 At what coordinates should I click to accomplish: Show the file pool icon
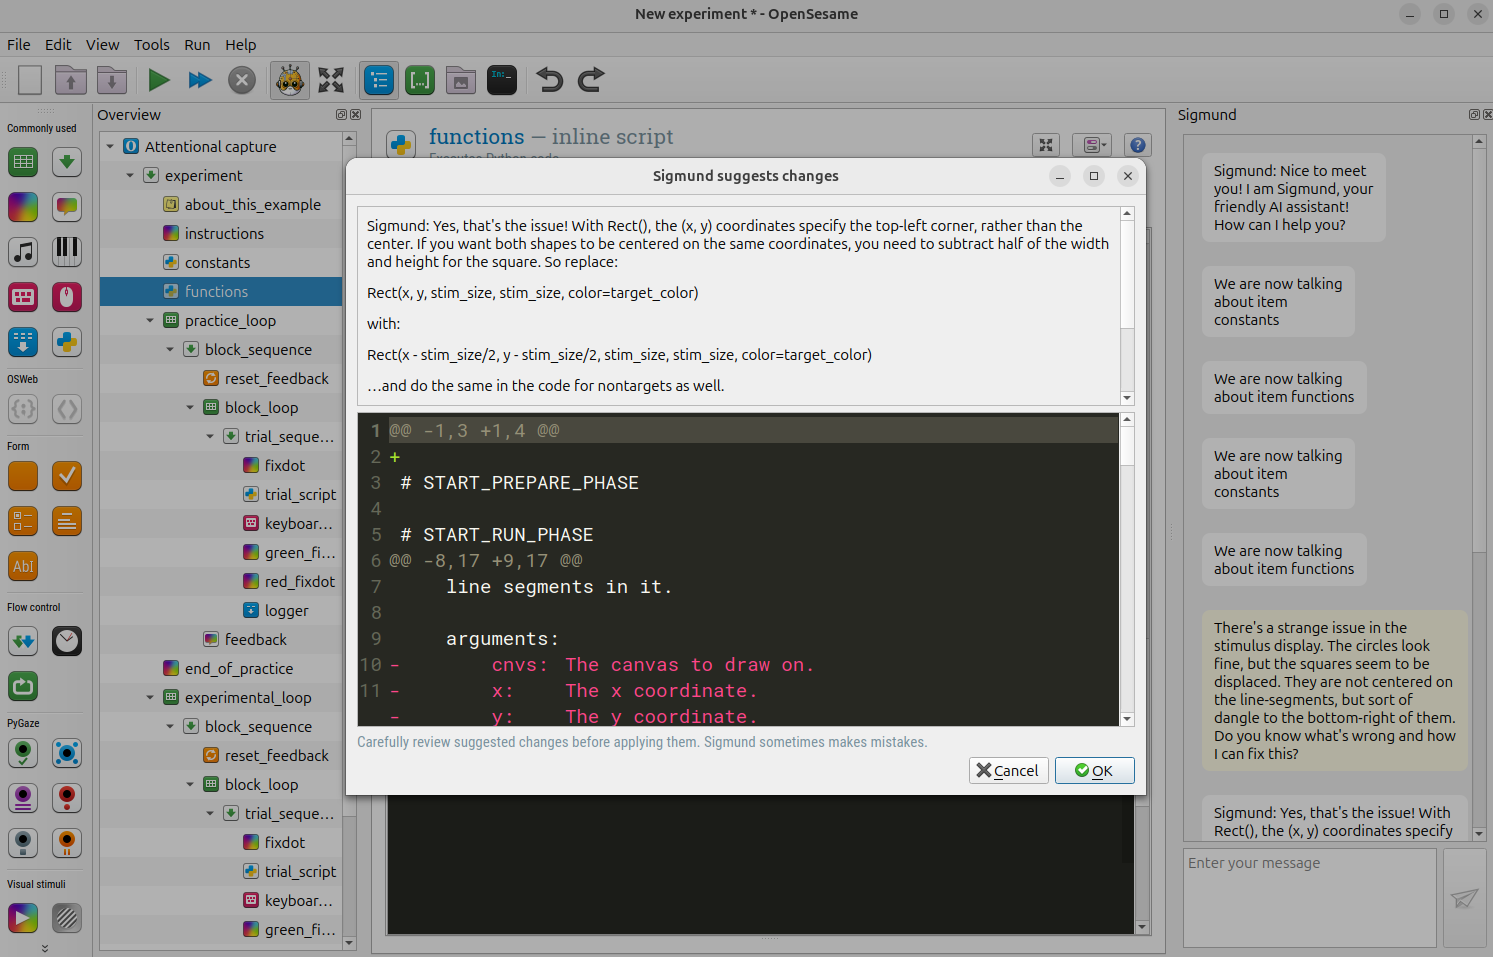[x=461, y=80]
